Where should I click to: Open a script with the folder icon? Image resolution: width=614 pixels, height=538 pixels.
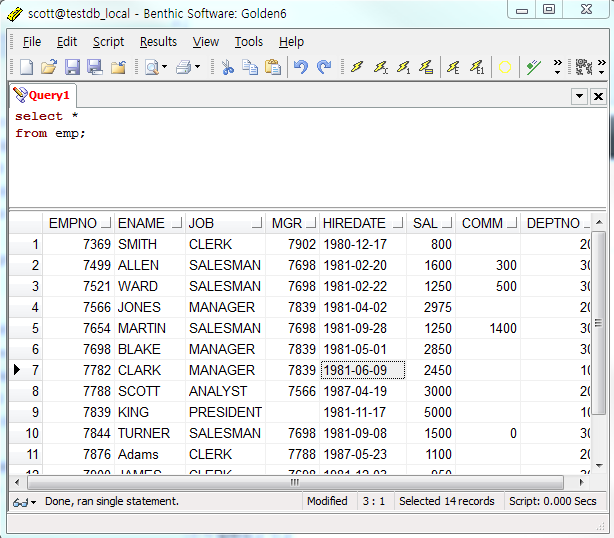pyautogui.click(x=49, y=67)
